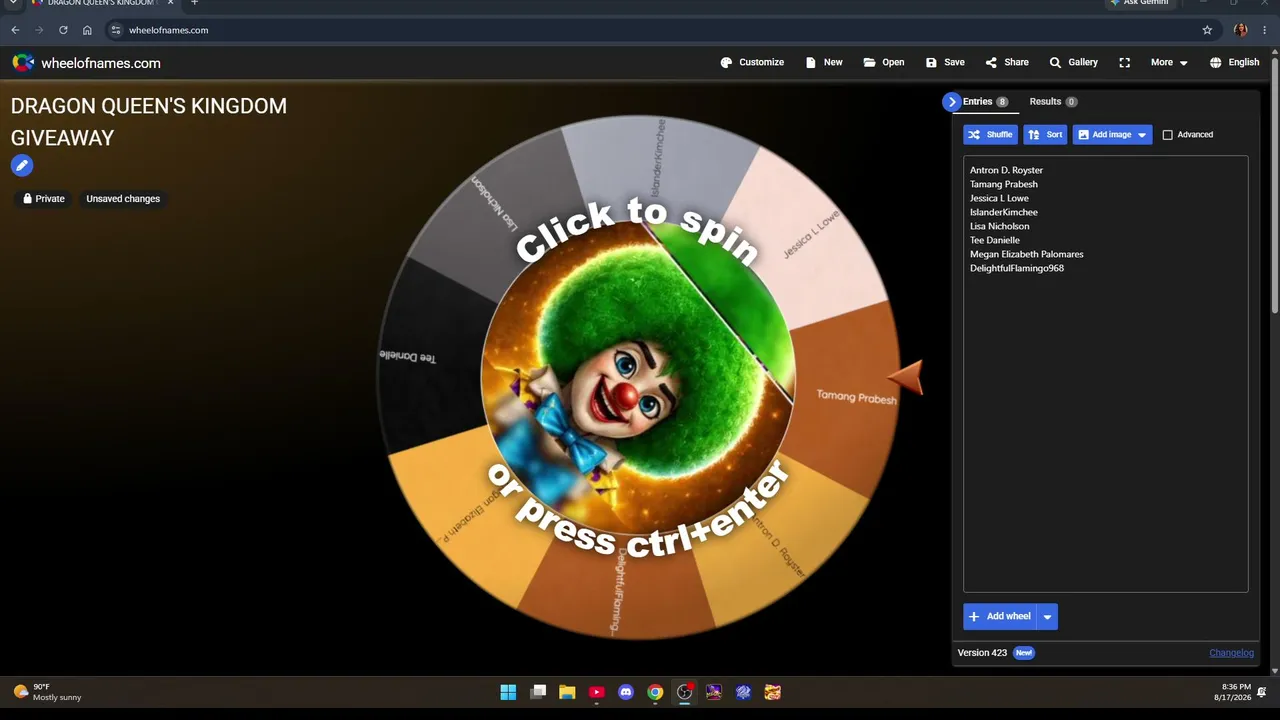Open OBS Studio from the taskbar
Viewport: 1280px width, 720px height.
click(685, 692)
